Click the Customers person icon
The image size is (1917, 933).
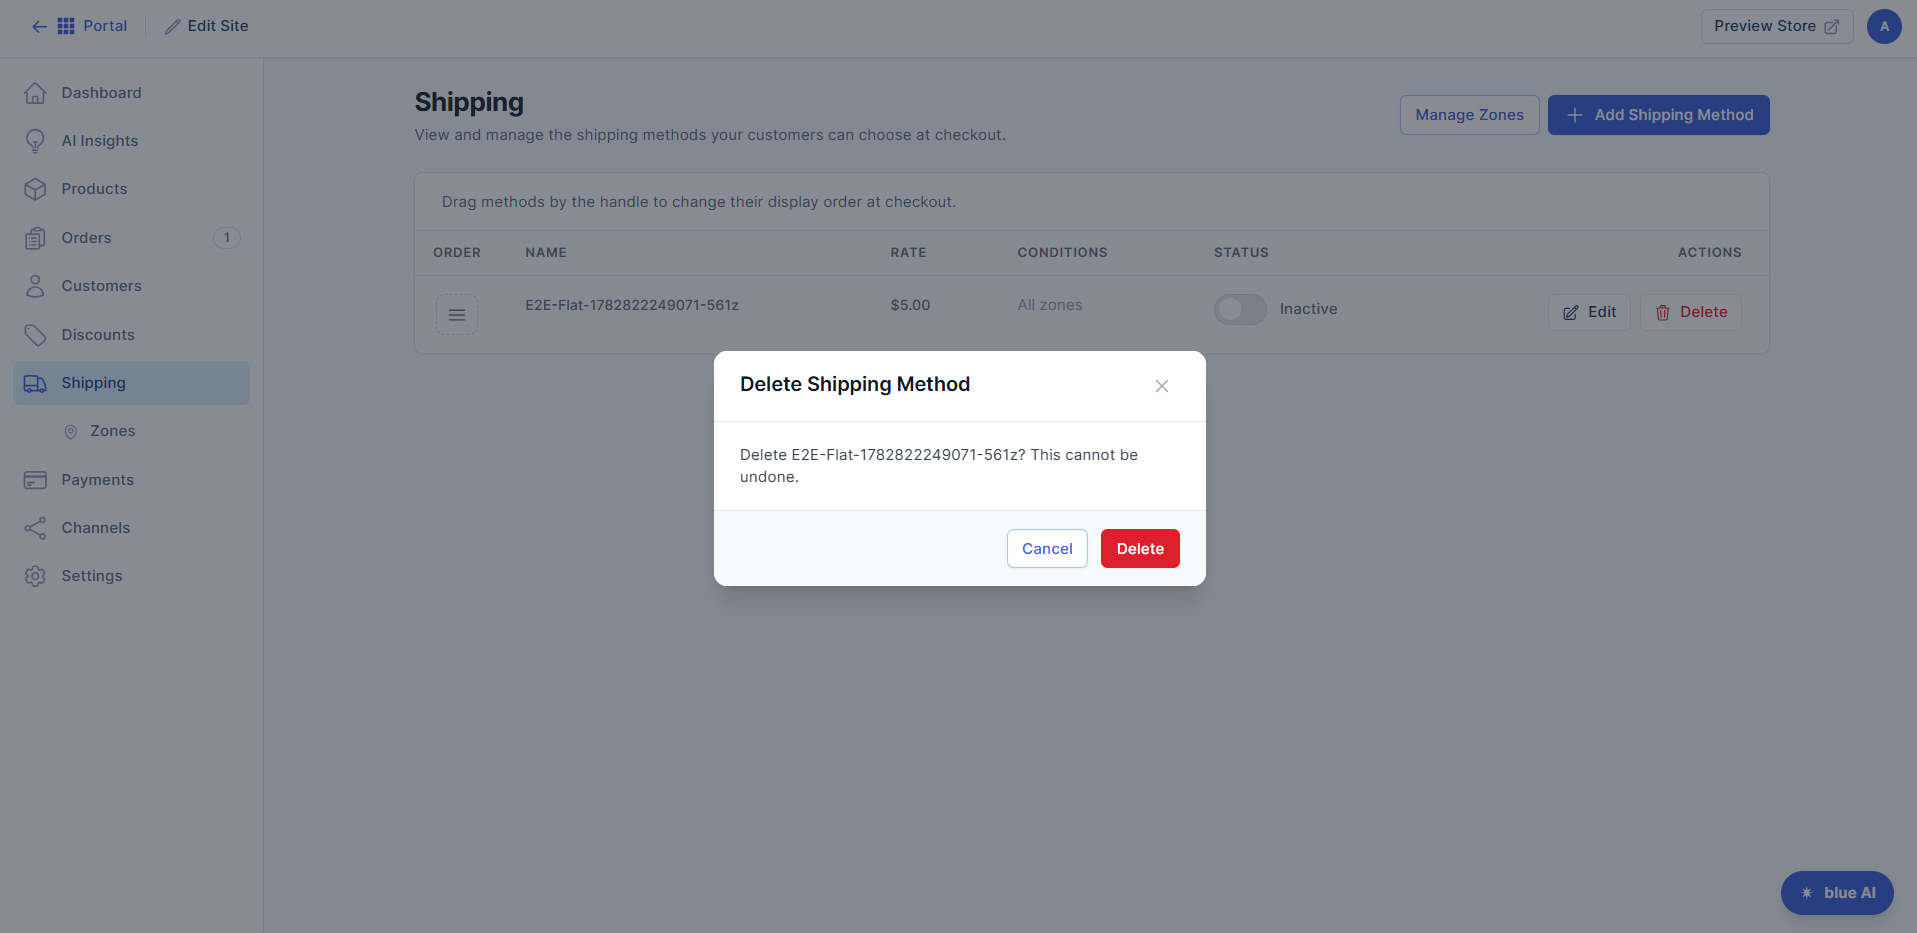35,286
